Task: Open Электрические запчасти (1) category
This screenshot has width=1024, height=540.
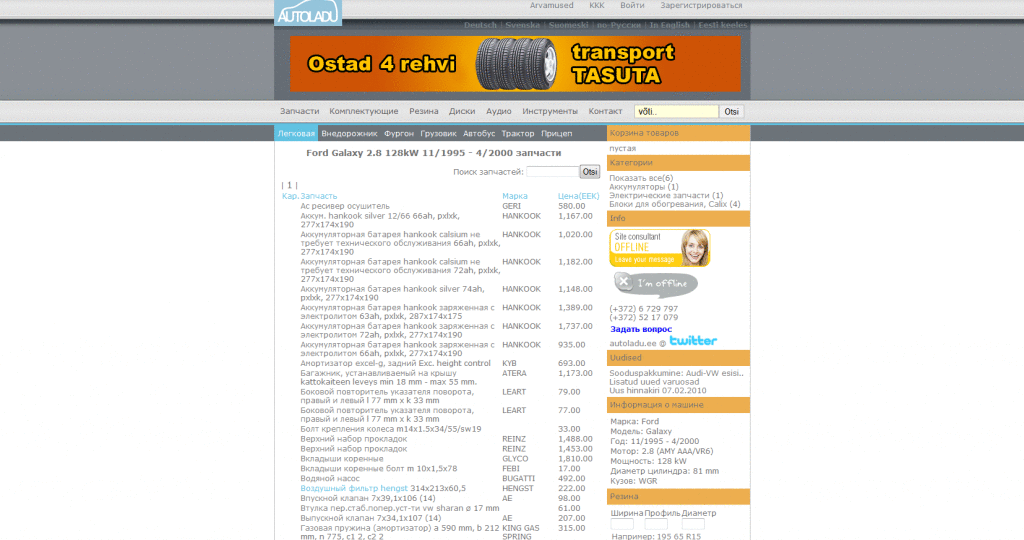Action: pyautogui.click(x=665, y=195)
